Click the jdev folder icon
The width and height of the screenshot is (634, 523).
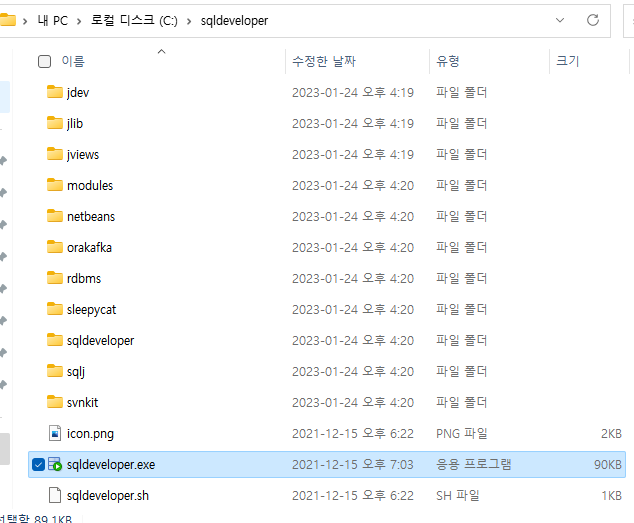click(x=55, y=92)
